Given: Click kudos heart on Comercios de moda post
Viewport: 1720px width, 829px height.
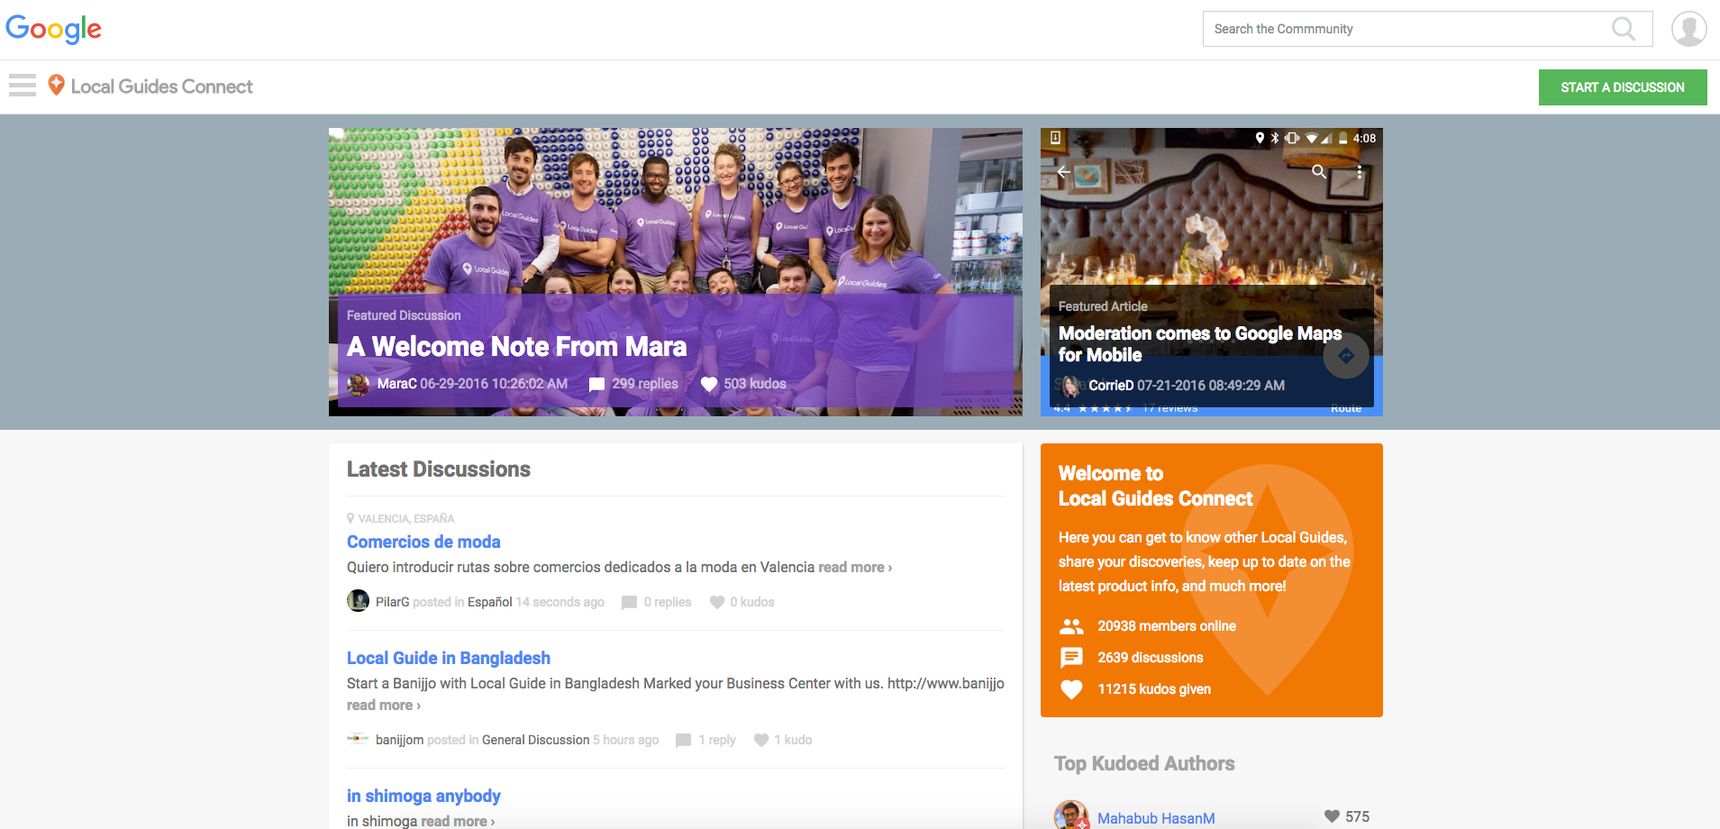Looking at the screenshot, I should click(x=717, y=602).
